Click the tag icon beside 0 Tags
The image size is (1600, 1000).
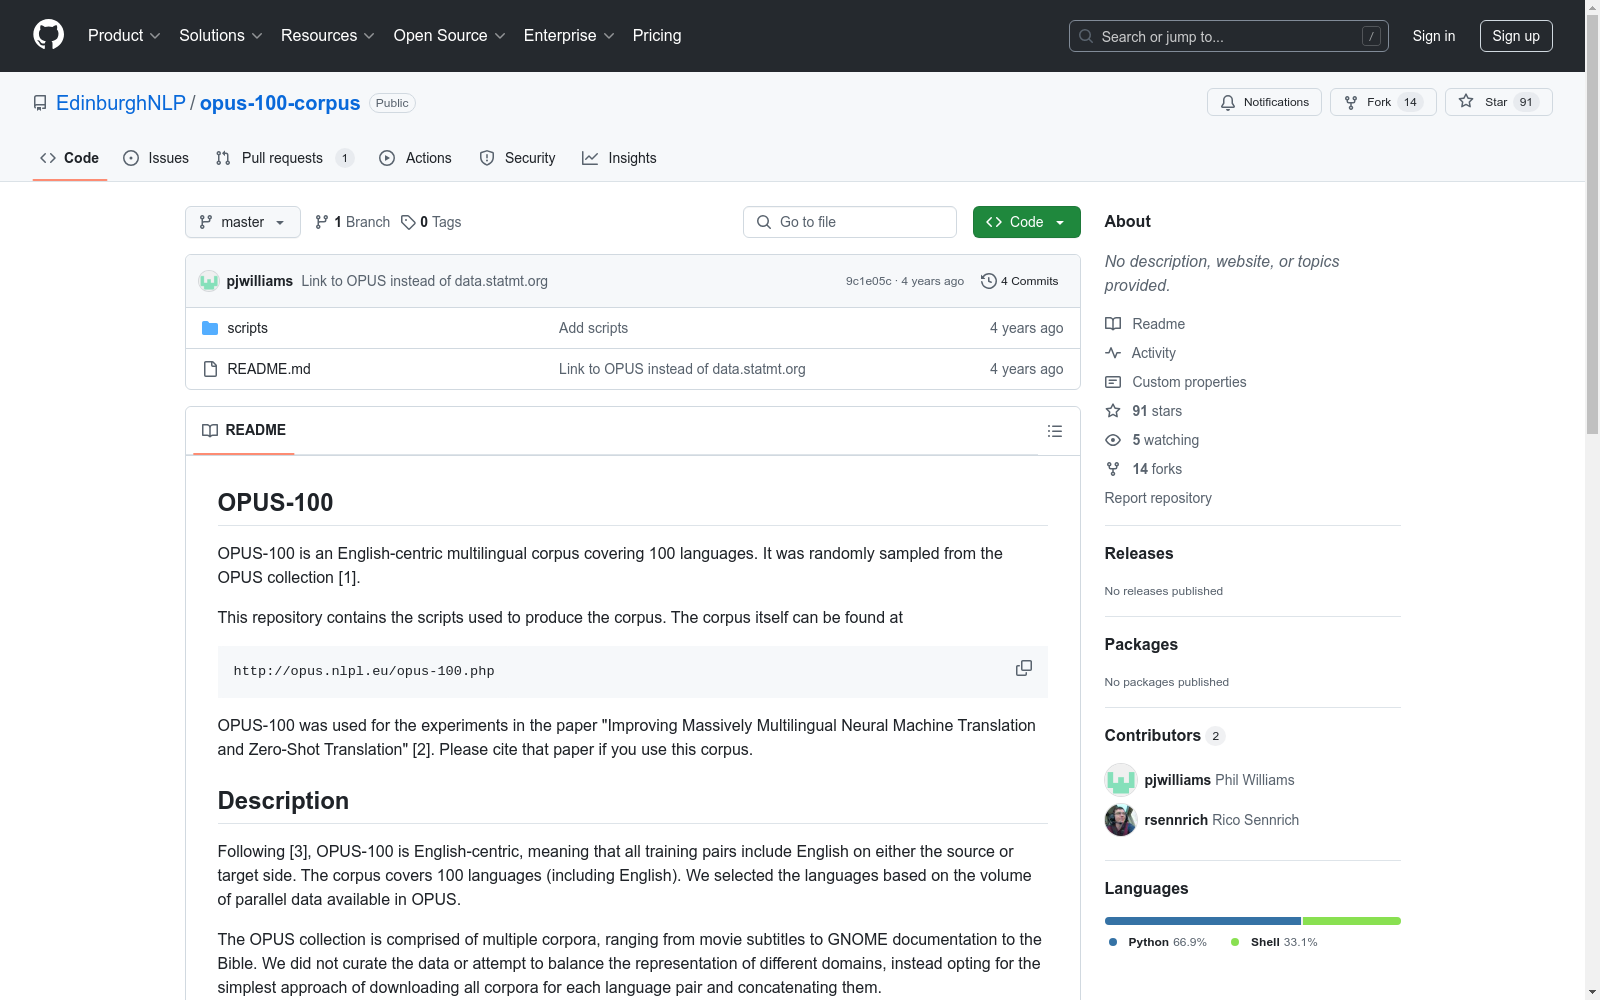408,222
